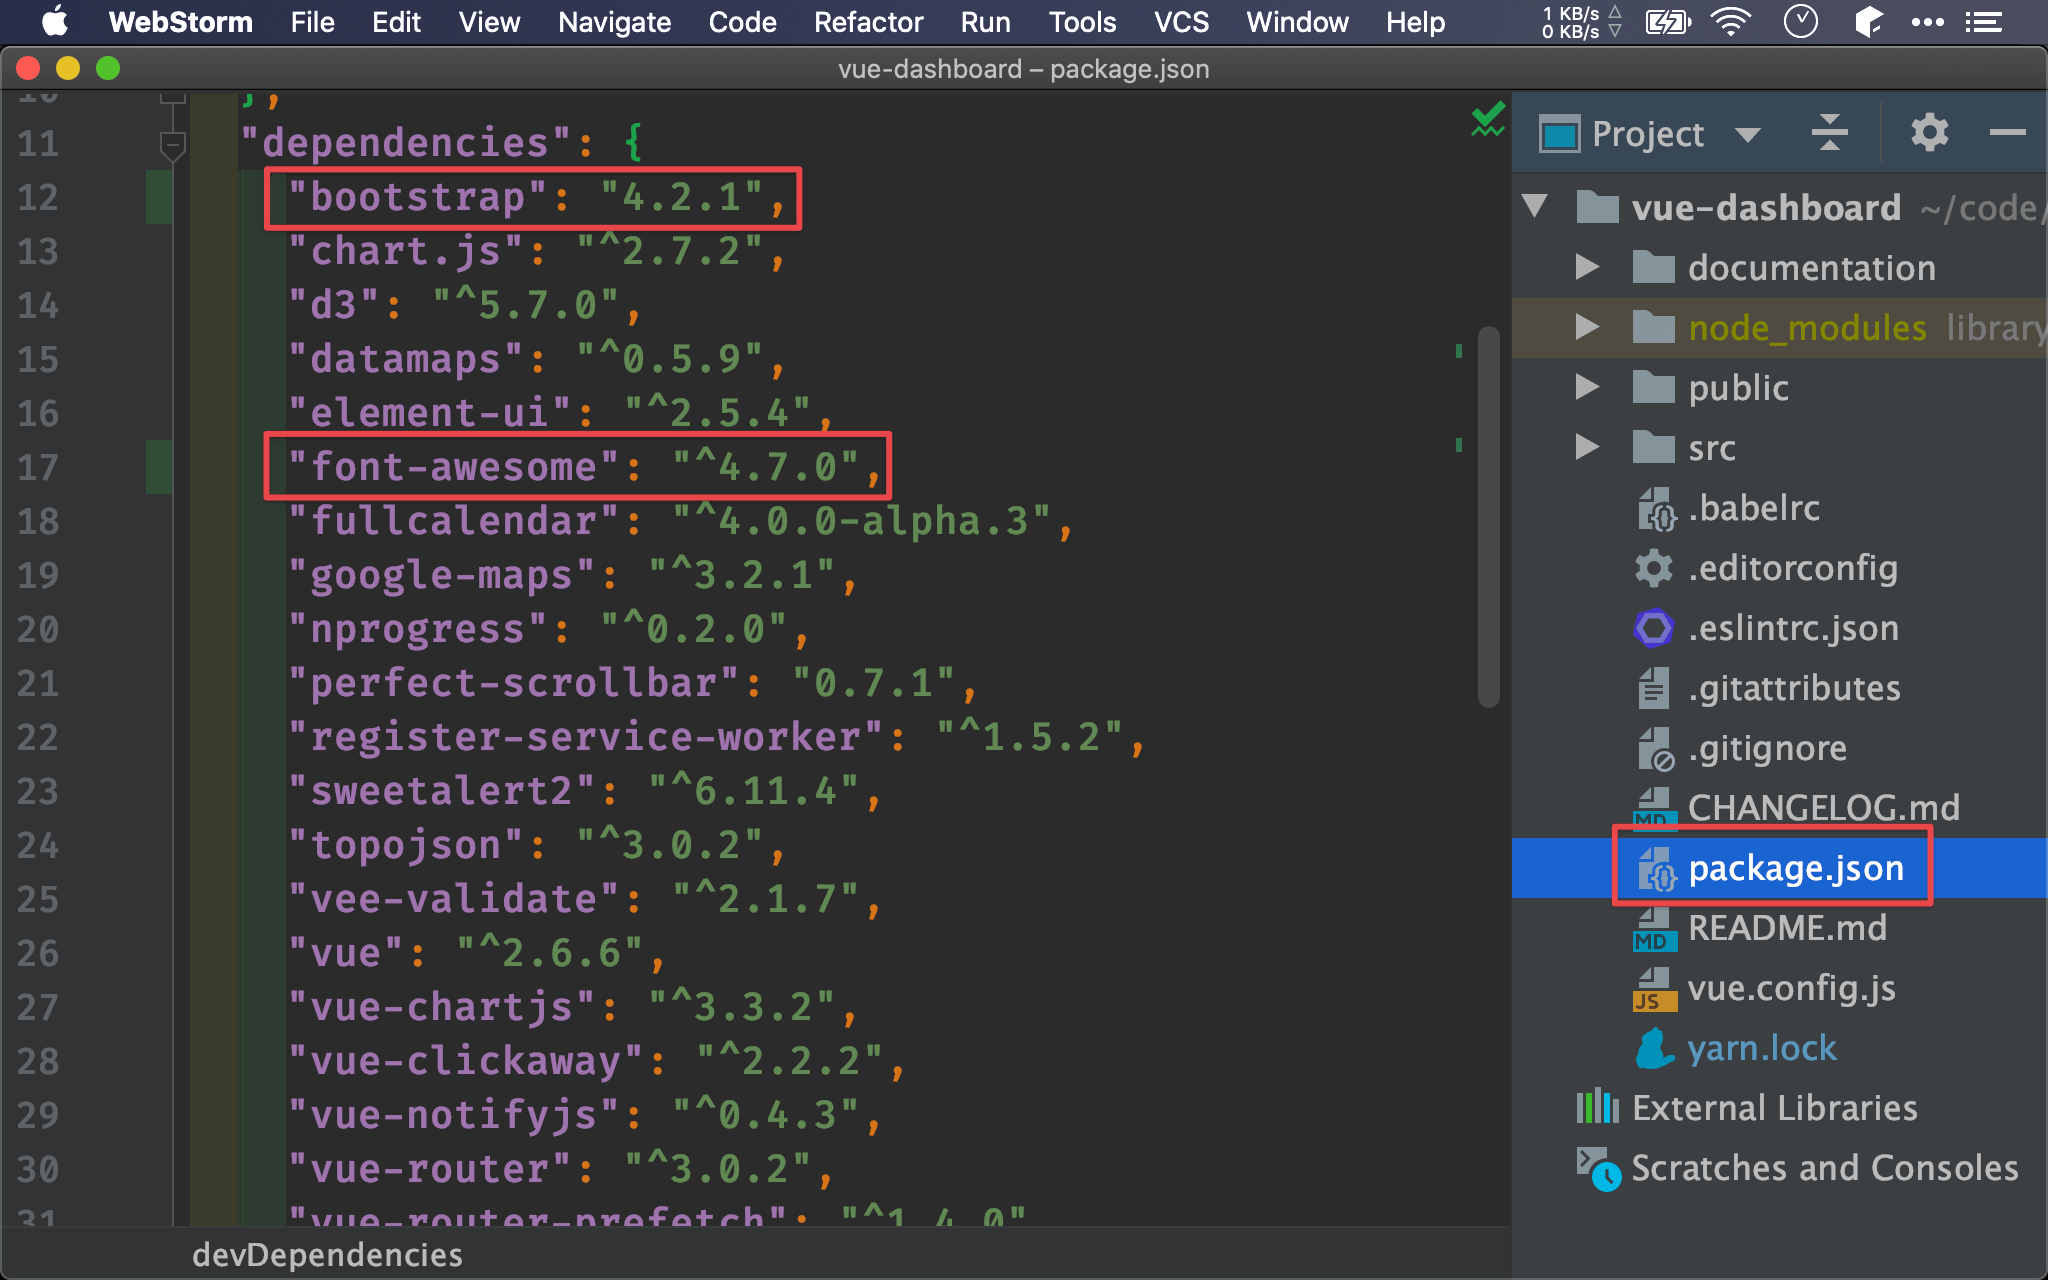Click the "element-ui" dependency key

pos(428,413)
